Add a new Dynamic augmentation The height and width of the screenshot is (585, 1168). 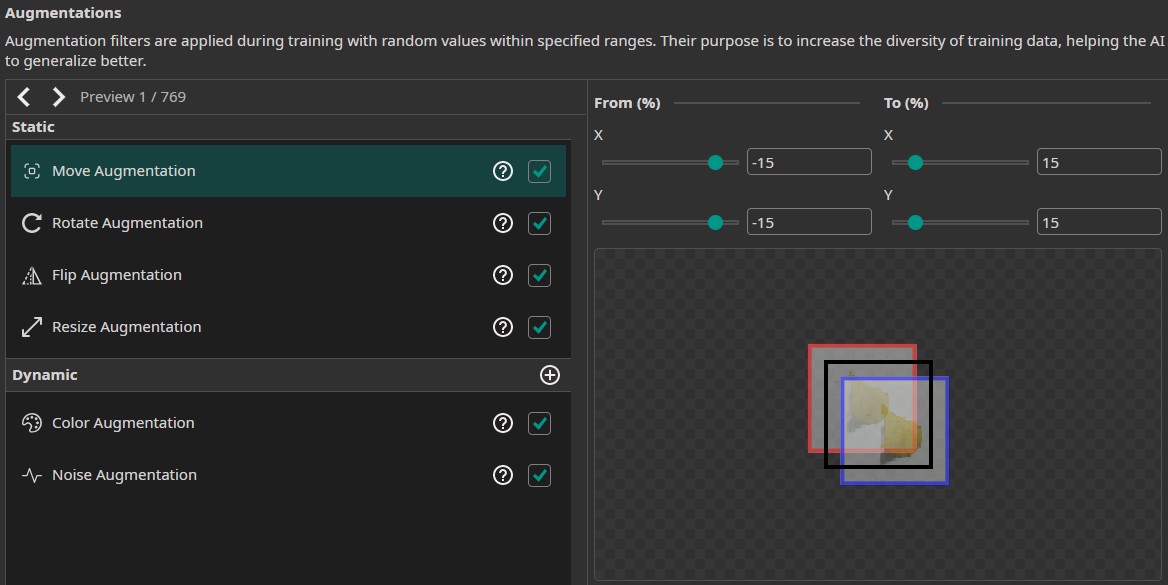(x=549, y=375)
